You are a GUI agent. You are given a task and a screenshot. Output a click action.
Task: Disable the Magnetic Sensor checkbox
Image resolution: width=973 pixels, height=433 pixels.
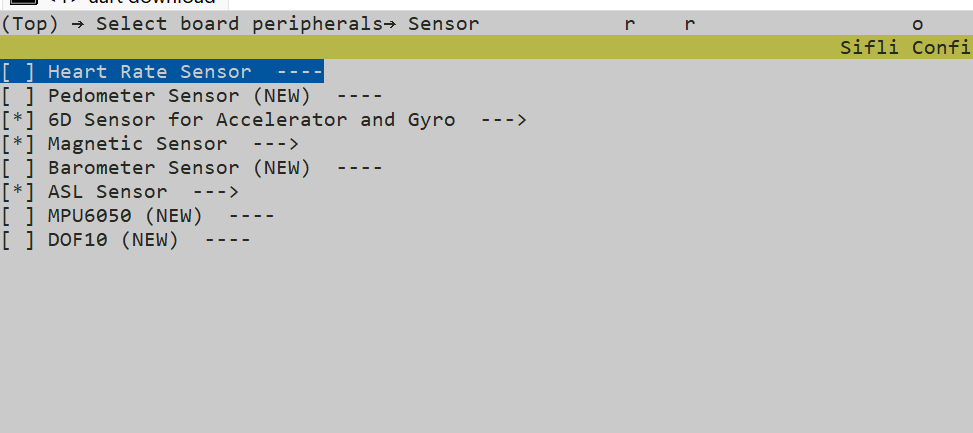(x=17, y=144)
